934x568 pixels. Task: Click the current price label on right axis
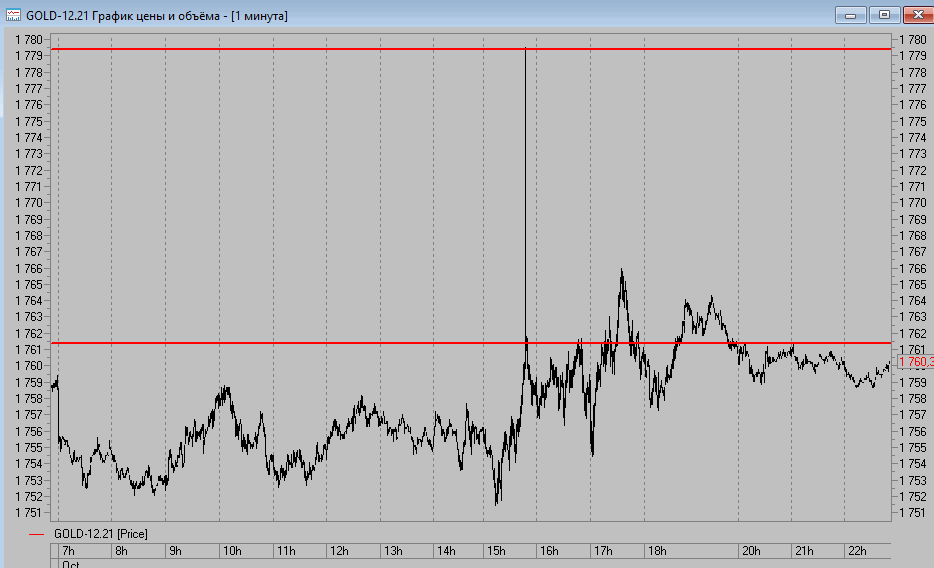[x=915, y=362]
